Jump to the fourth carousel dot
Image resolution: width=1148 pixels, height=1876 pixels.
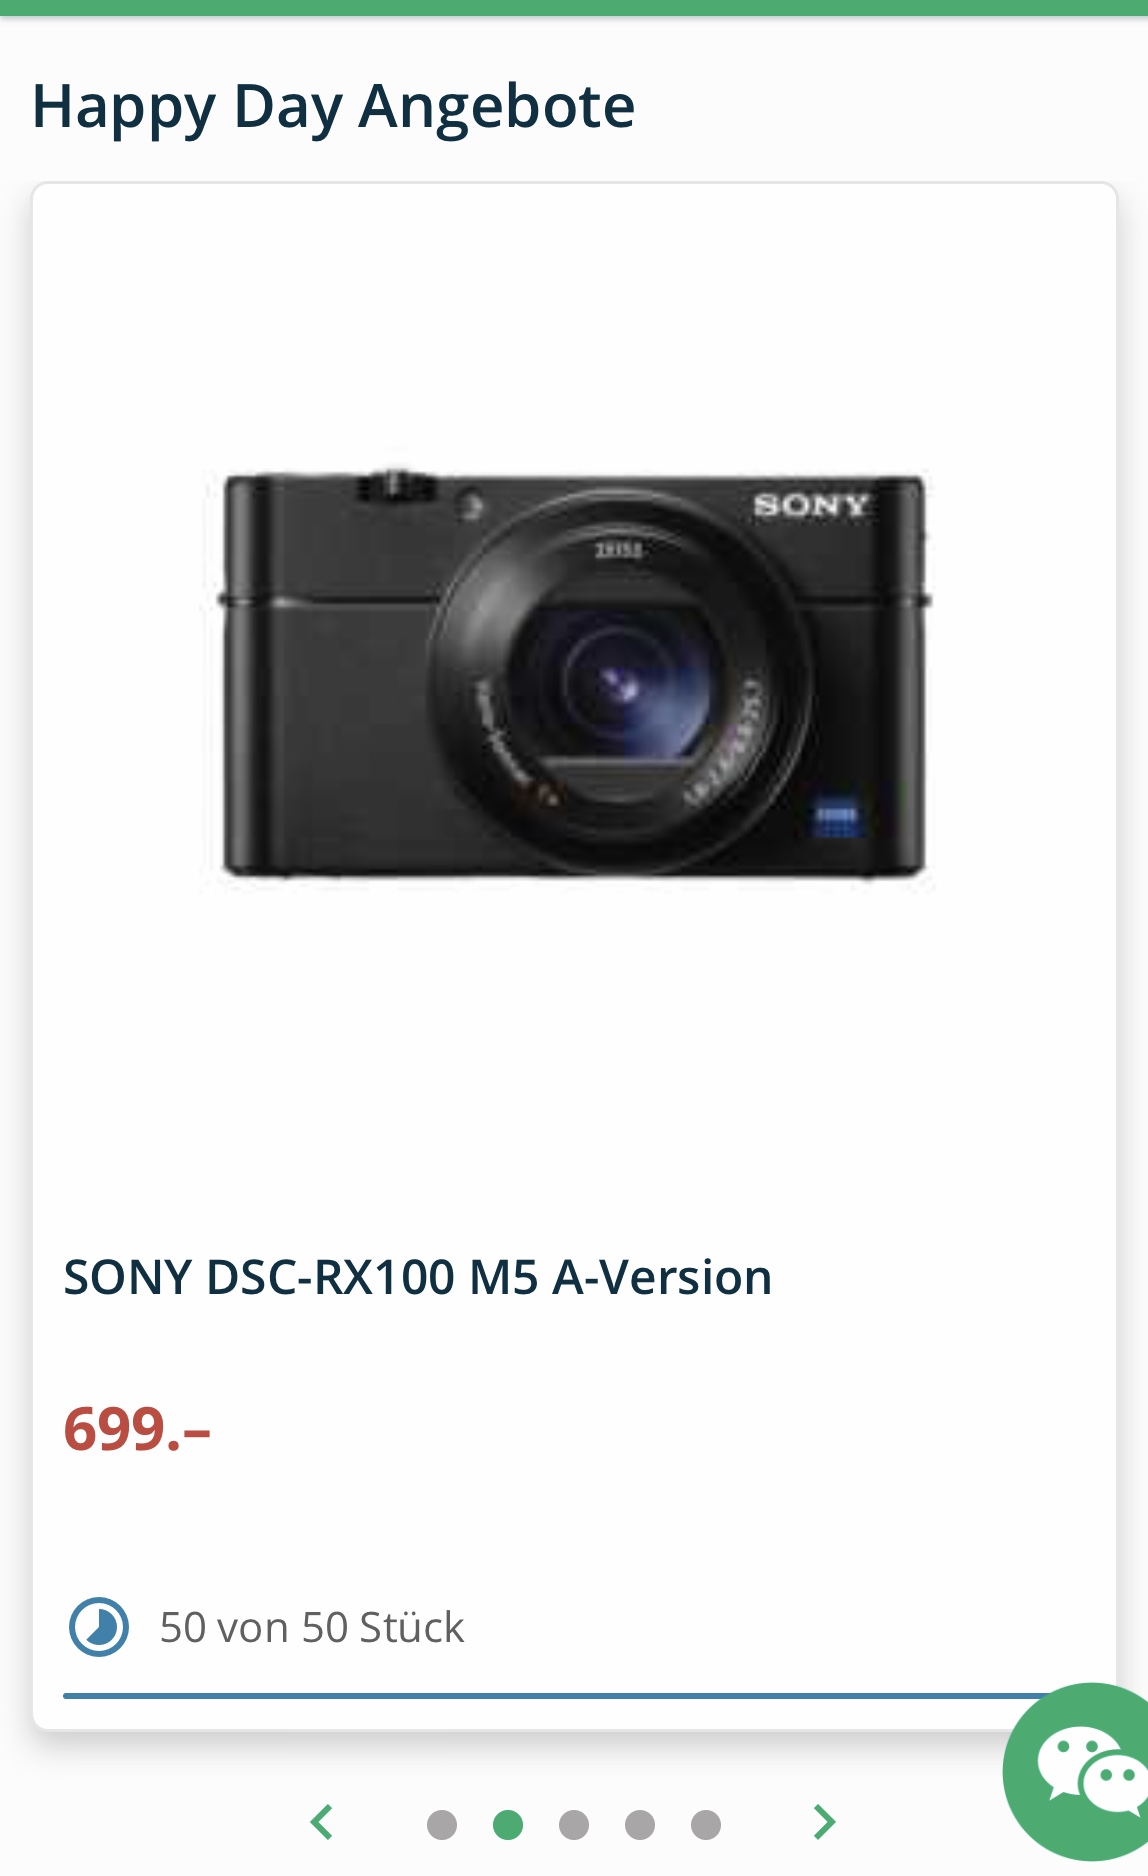coord(640,1824)
